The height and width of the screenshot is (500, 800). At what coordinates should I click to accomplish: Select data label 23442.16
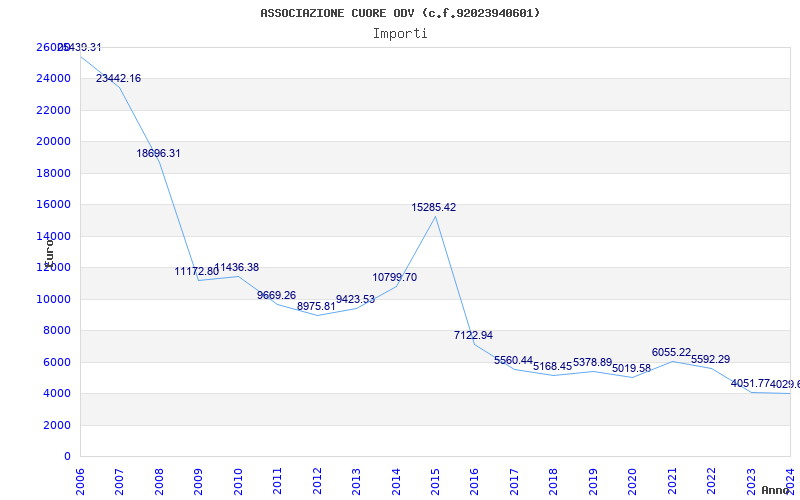click(118, 79)
